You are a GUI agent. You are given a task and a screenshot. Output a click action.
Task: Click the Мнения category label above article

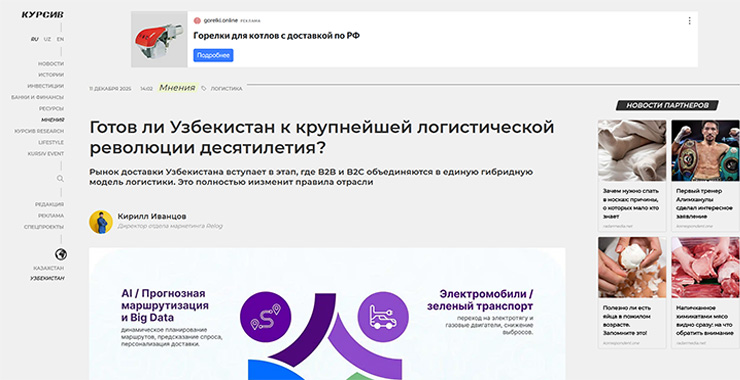click(x=177, y=88)
